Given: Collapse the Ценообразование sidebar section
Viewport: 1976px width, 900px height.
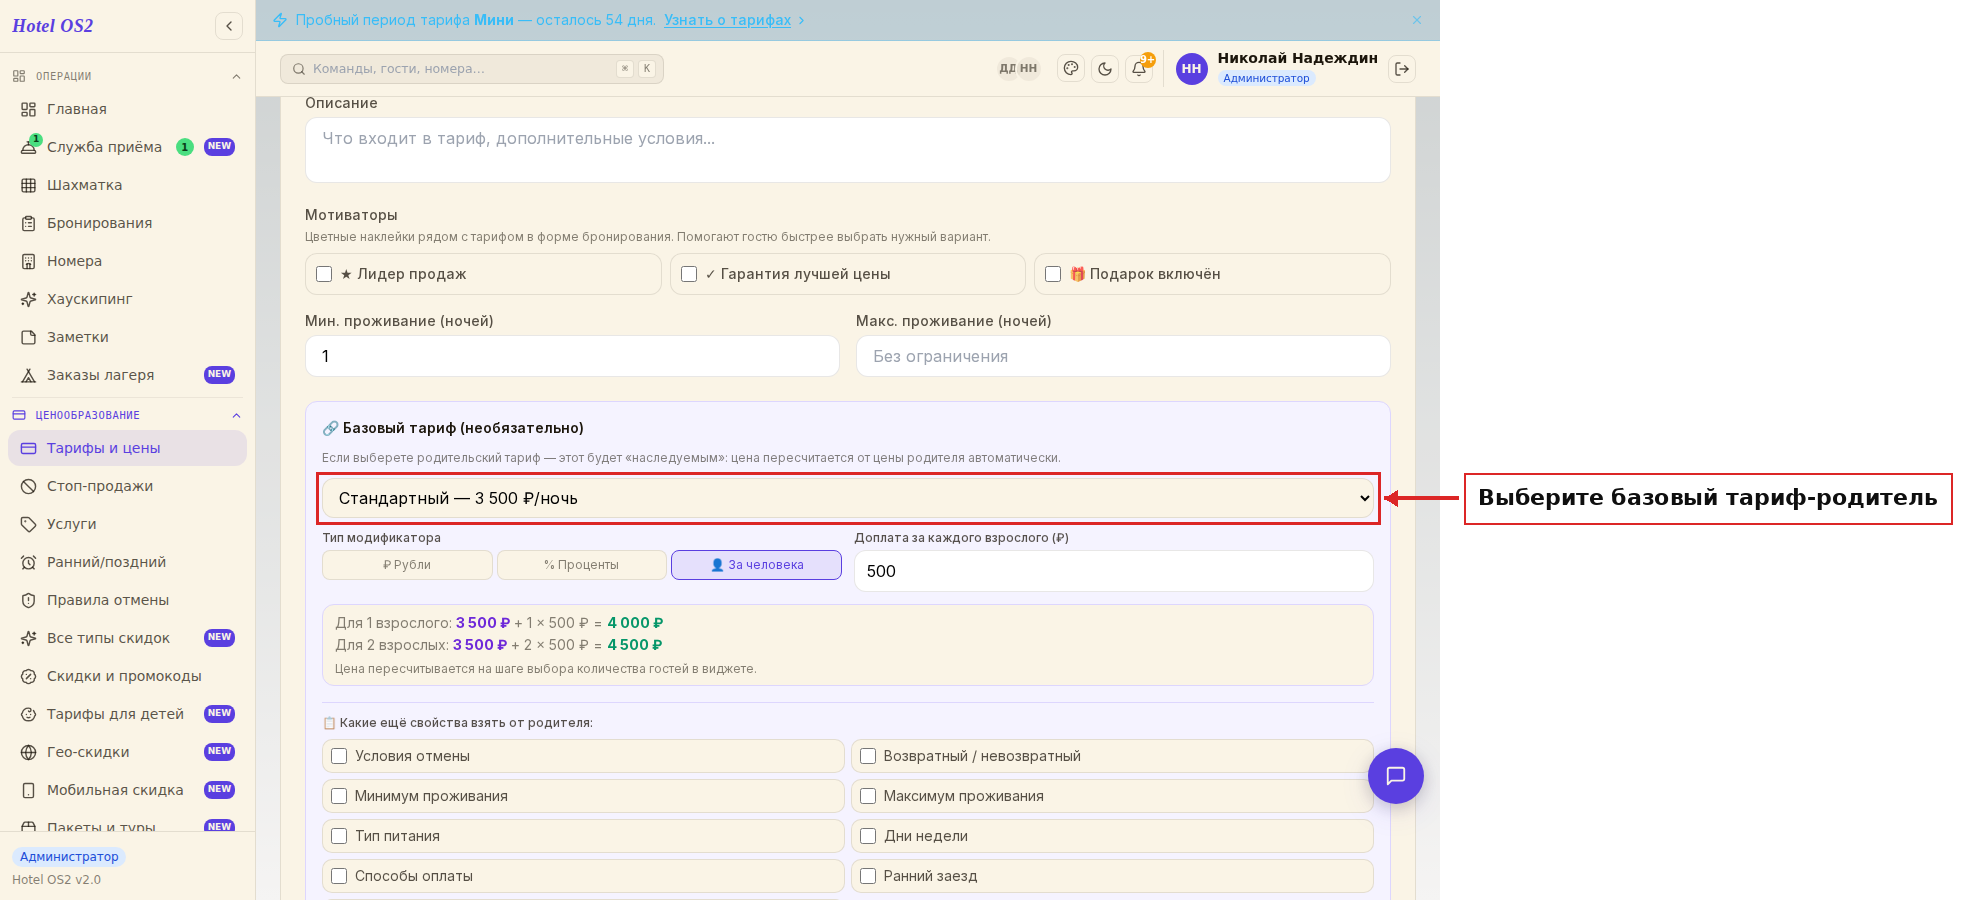Looking at the screenshot, I should coord(236,415).
